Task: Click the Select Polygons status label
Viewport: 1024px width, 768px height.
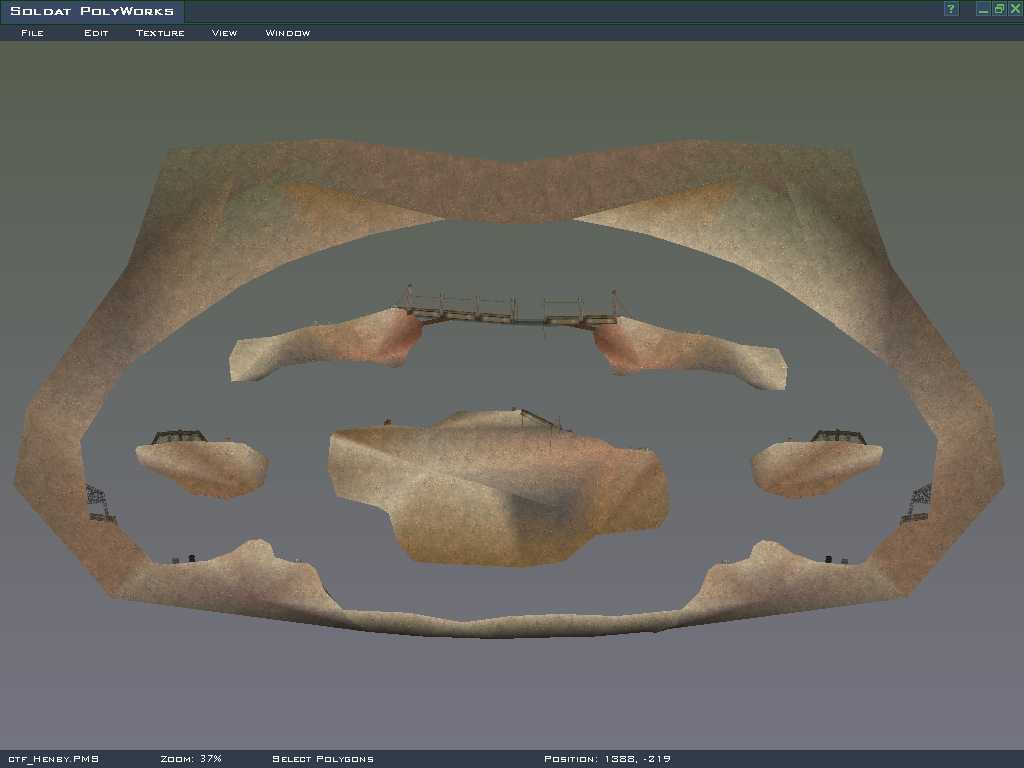Action: (323, 759)
